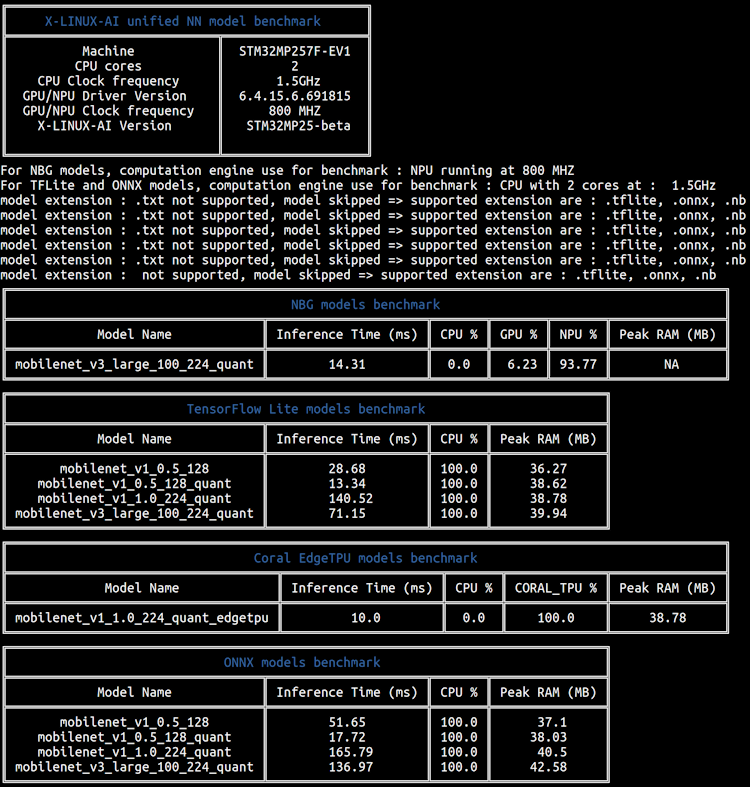Screen dimensions: 750x787
Task: Click ONNX peak RAM value 40.5
Action: 552,752
